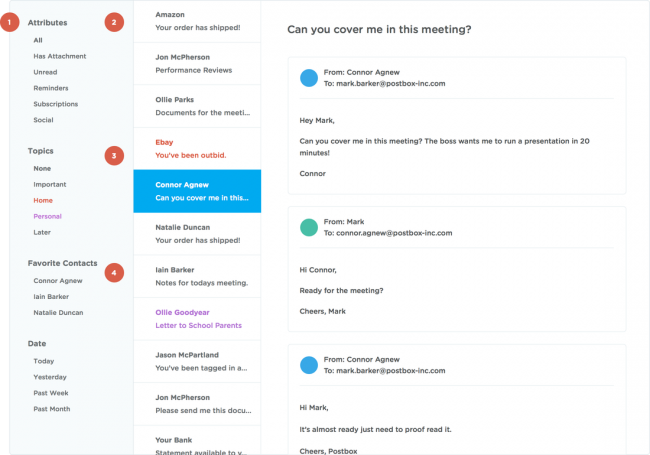The height and width of the screenshot is (455, 650).
Task: Click the red number 4 annotation marker
Action: (114, 271)
